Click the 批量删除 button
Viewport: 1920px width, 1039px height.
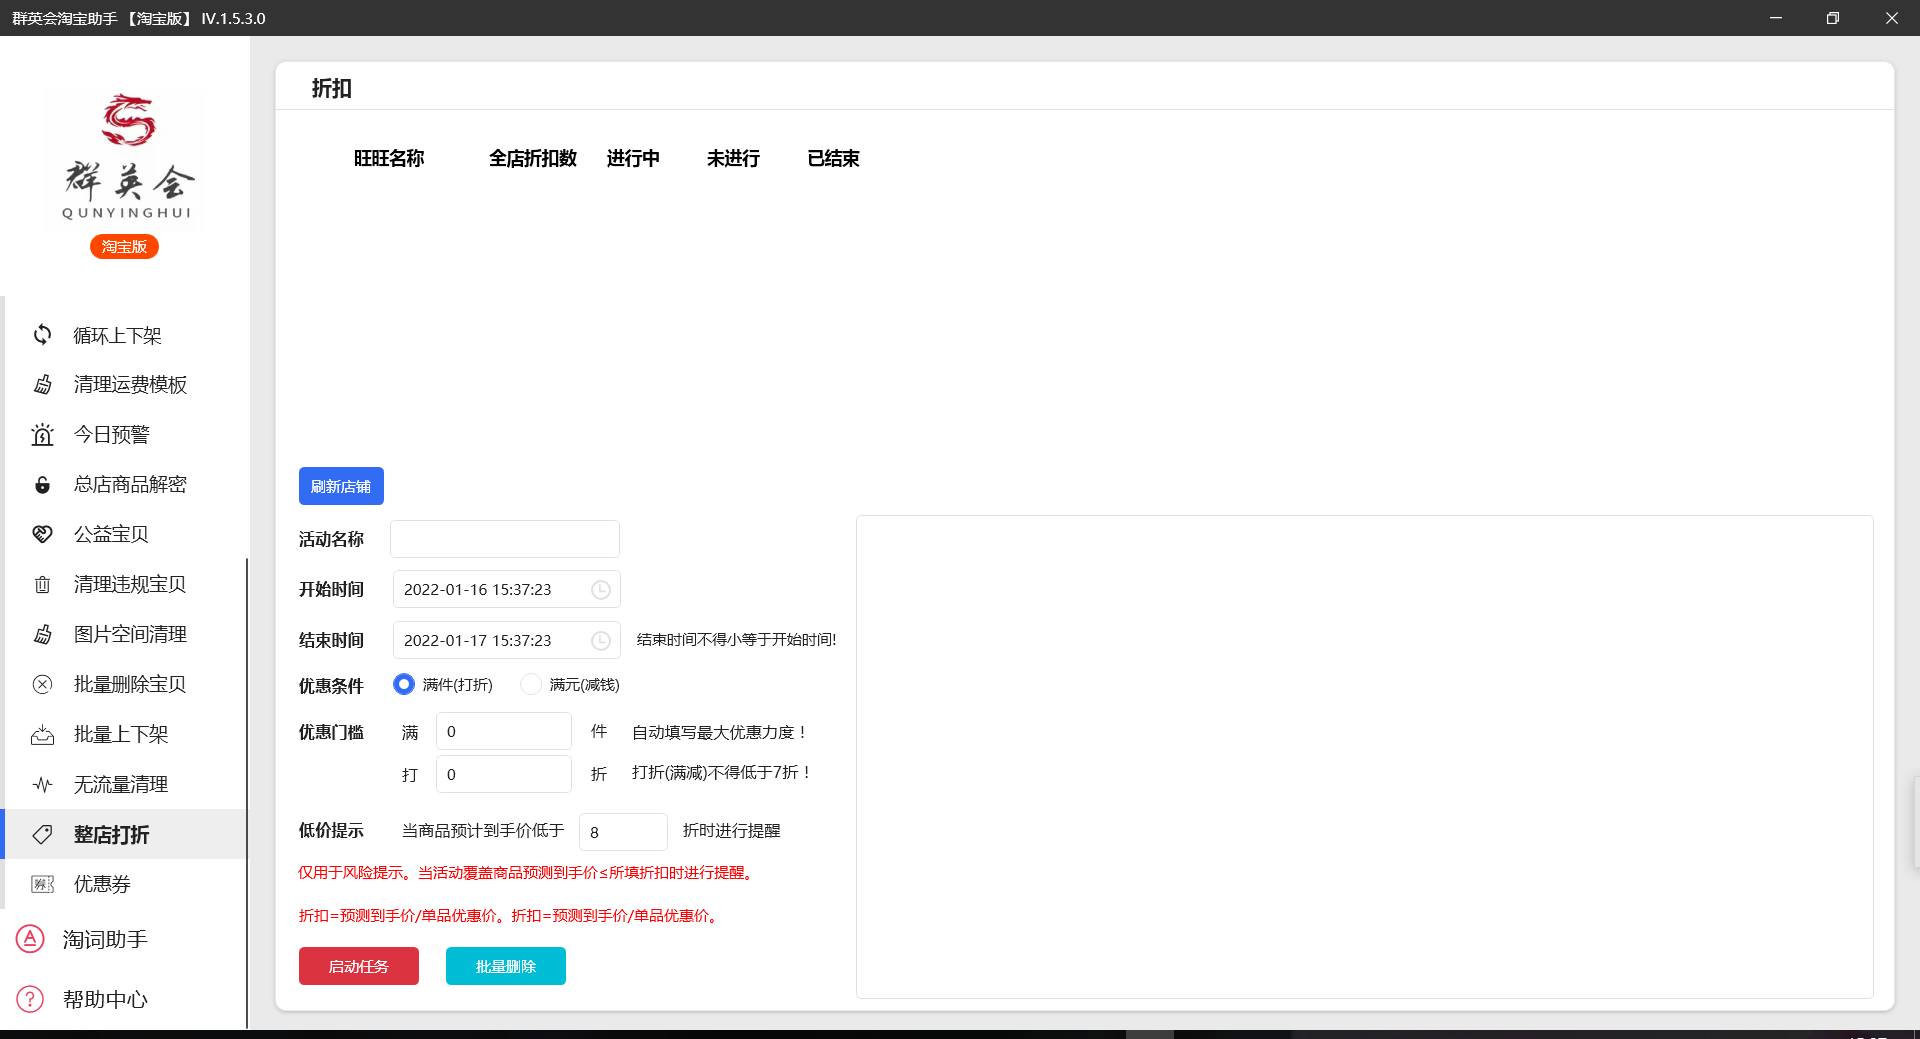coord(505,966)
